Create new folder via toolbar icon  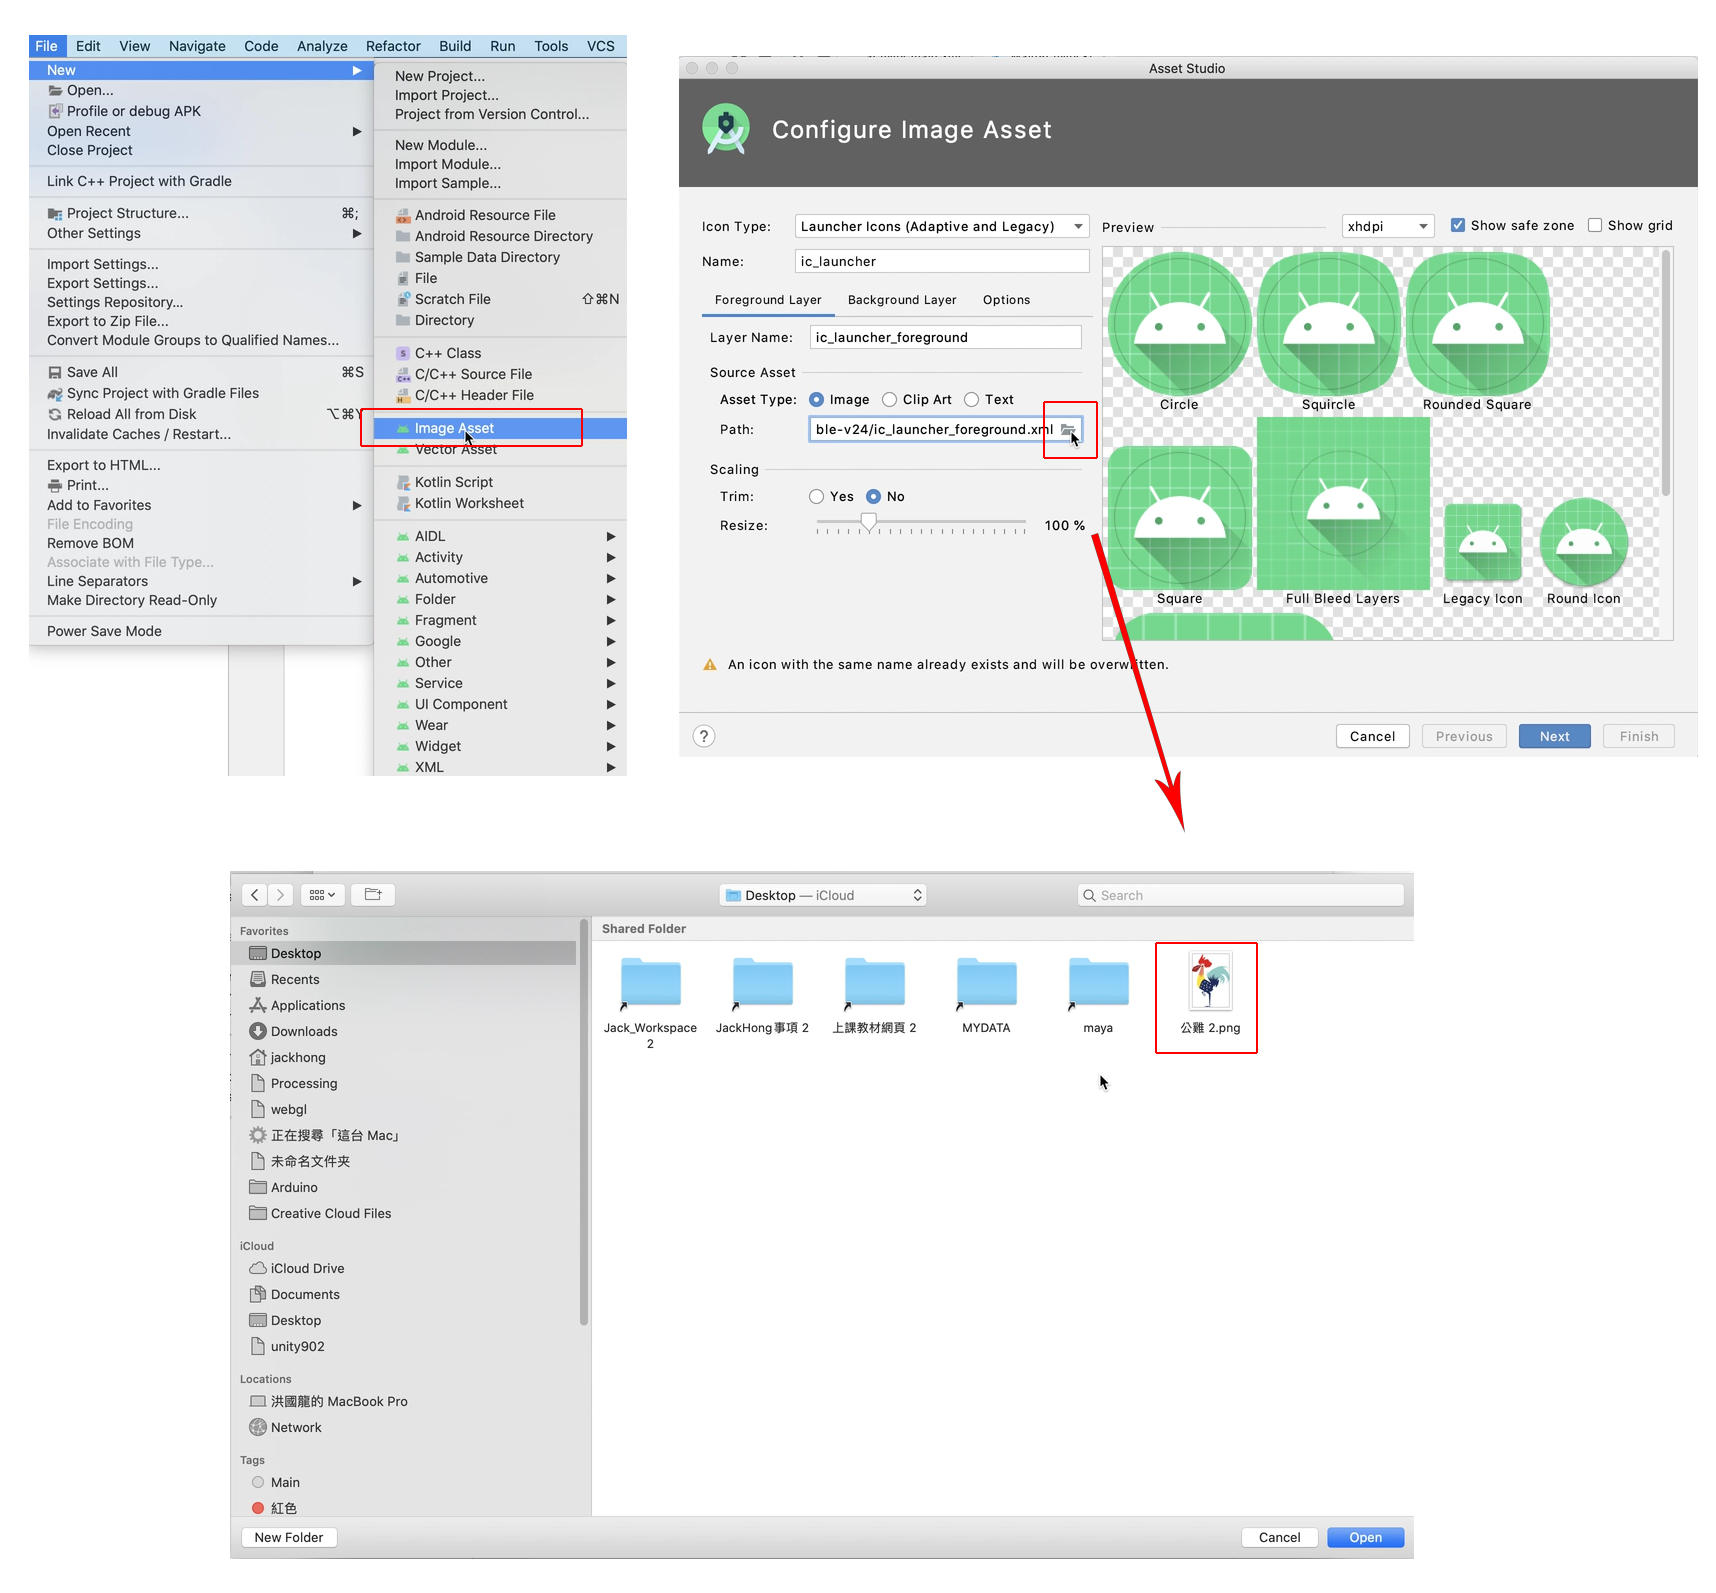373,895
